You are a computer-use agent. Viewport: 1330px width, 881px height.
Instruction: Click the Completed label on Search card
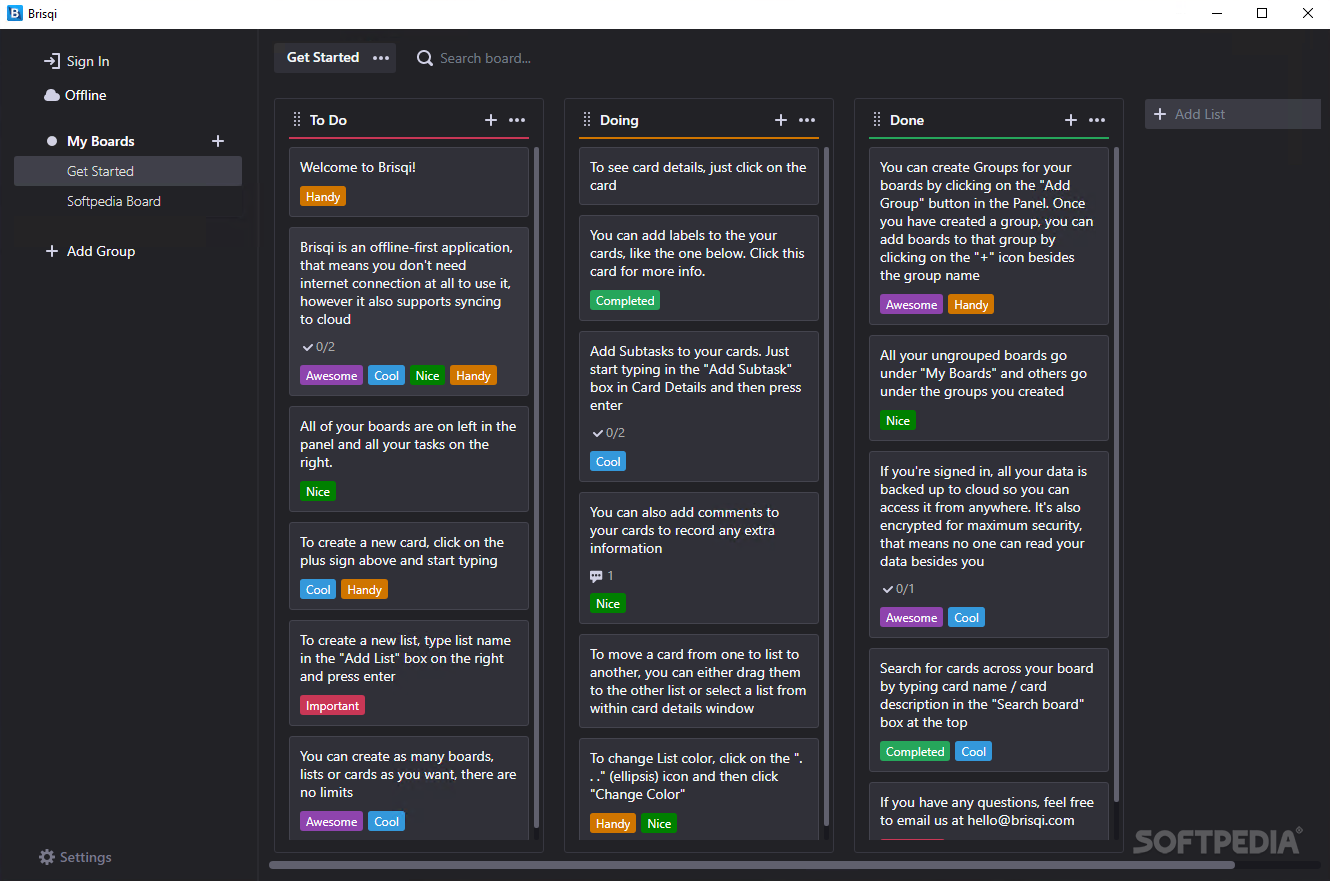pos(915,752)
